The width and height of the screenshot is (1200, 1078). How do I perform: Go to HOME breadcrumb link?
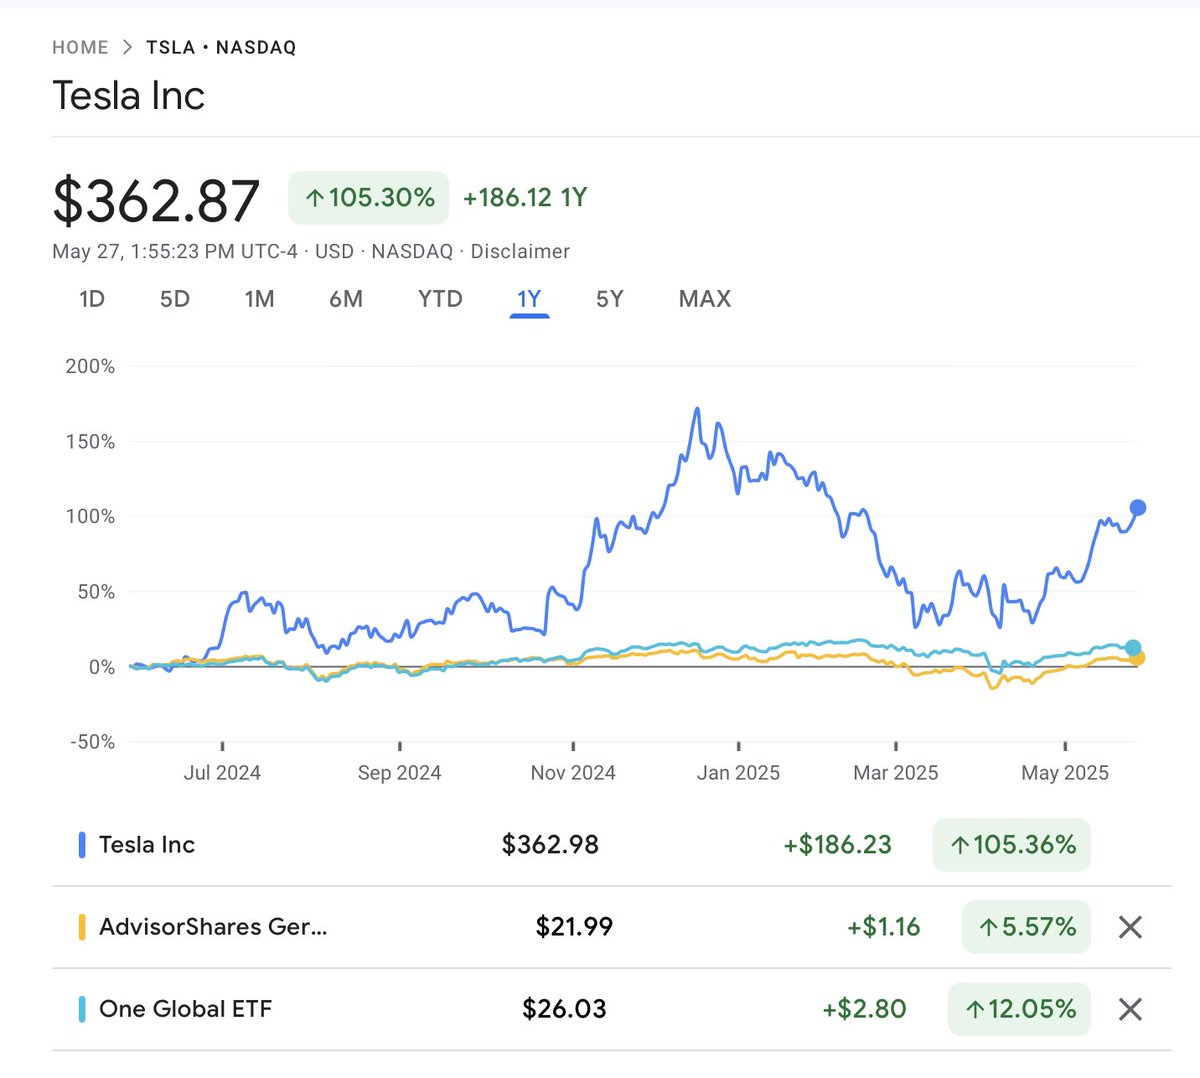click(80, 47)
